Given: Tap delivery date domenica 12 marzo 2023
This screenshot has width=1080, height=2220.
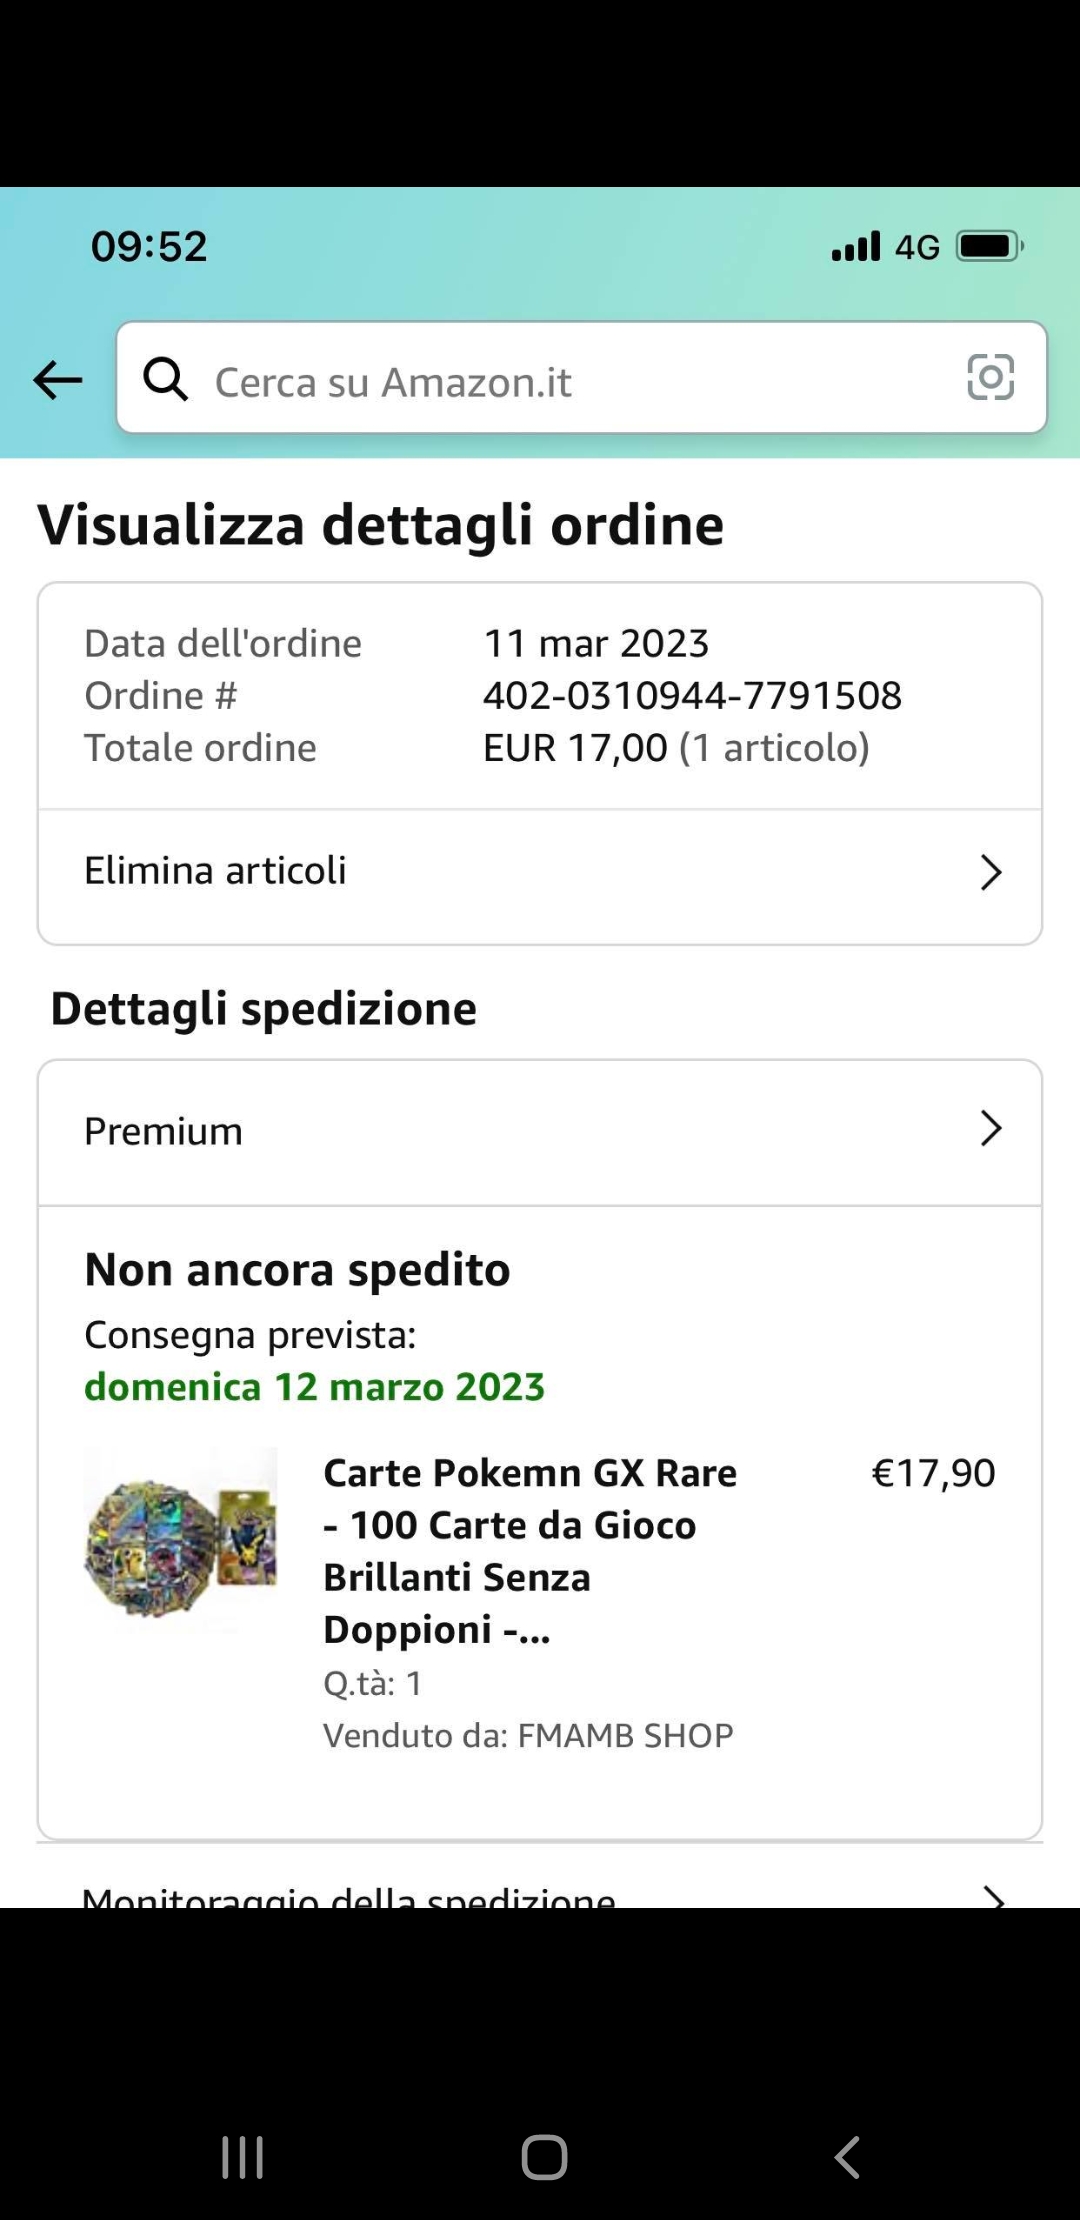Looking at the screenshot, I should pos(314,1387).
